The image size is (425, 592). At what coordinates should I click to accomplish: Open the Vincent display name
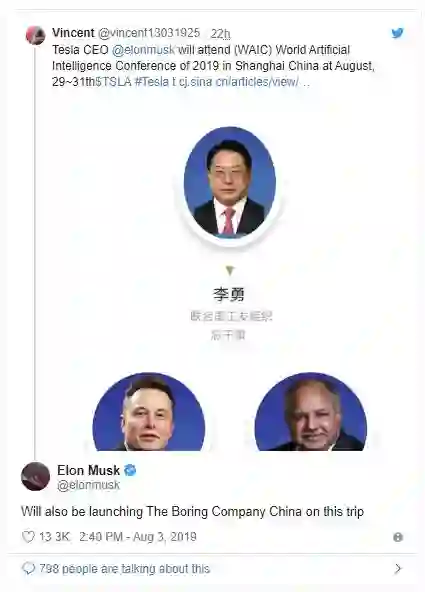(73, 33)
